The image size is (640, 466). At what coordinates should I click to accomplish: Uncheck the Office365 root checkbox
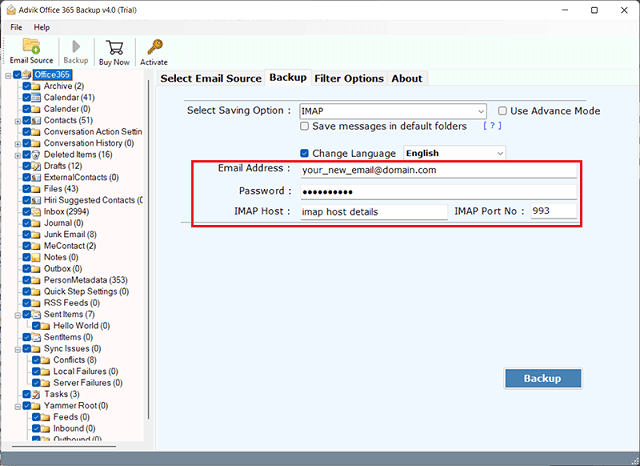point(17,75)
